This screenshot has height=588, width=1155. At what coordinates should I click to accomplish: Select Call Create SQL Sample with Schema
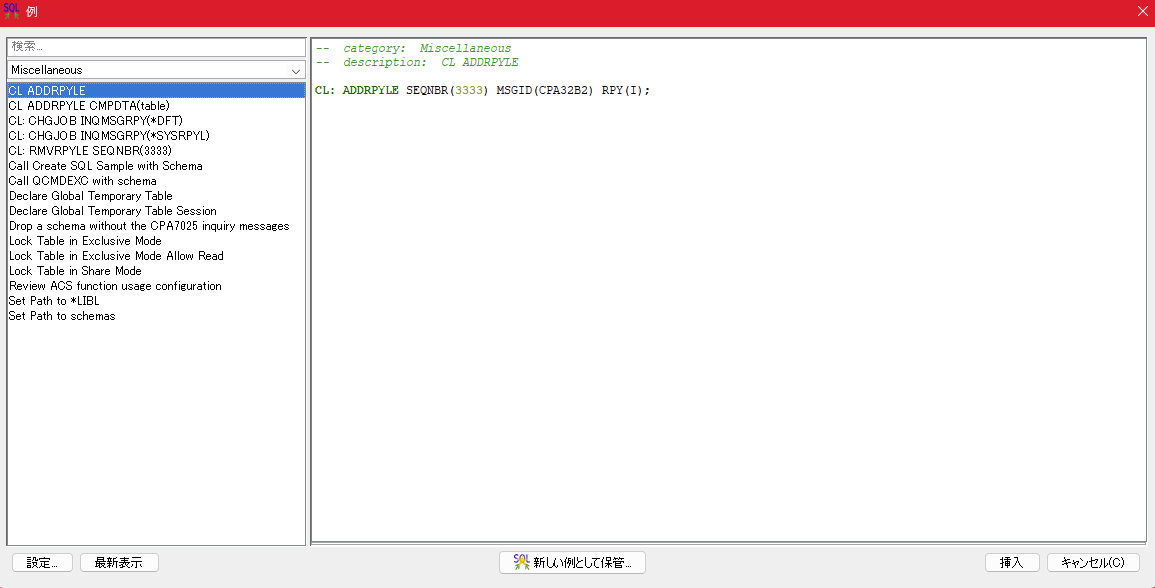click(156, 166)
